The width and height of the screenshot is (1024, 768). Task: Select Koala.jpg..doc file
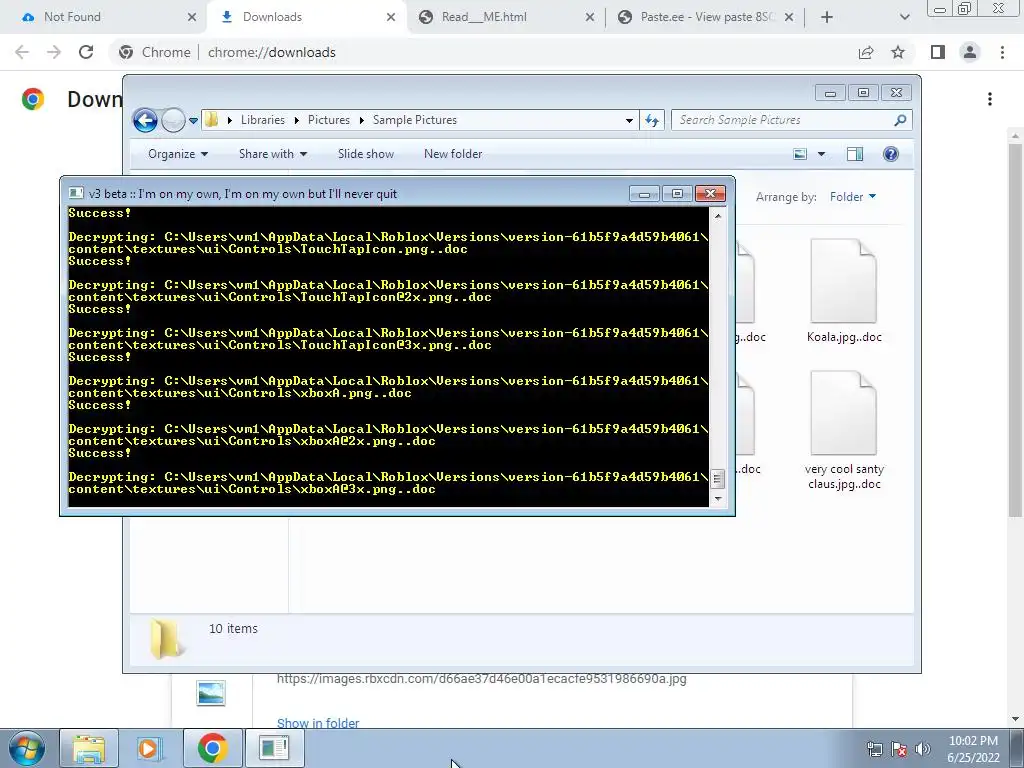[x=844, y=291]
